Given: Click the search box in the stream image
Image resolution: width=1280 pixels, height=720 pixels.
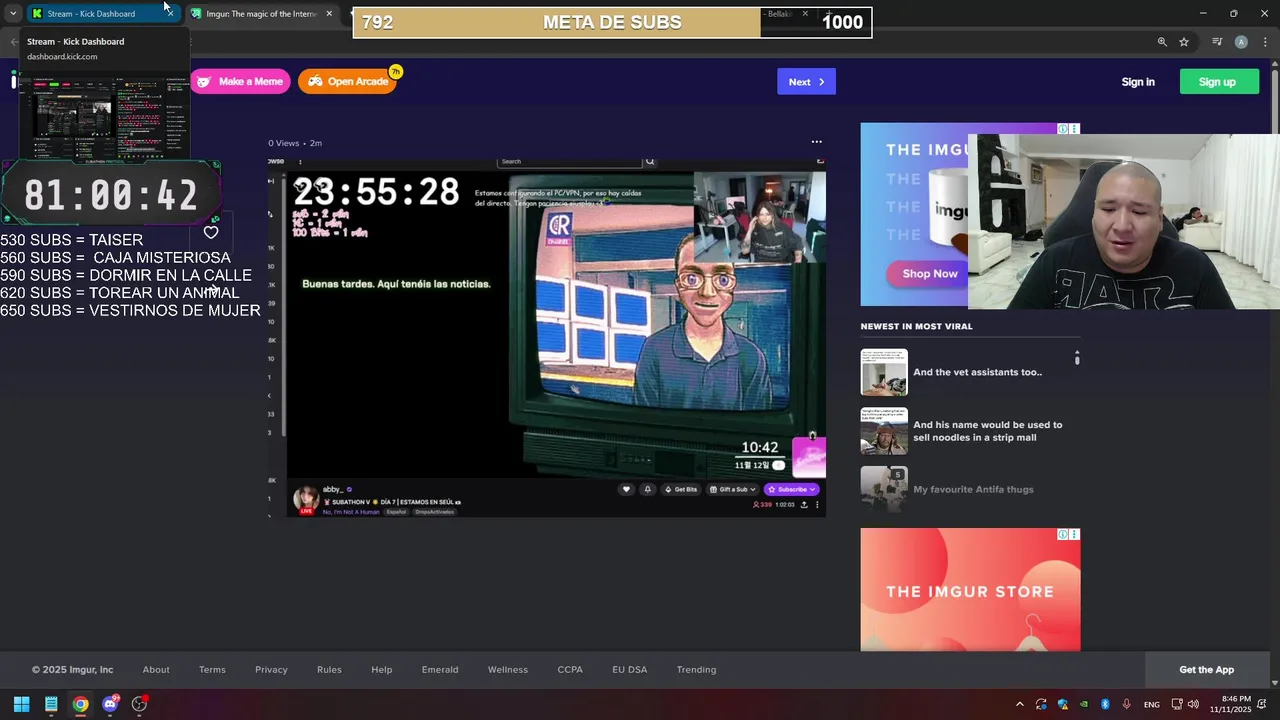Looking at the screenshot, I should 570,161.
